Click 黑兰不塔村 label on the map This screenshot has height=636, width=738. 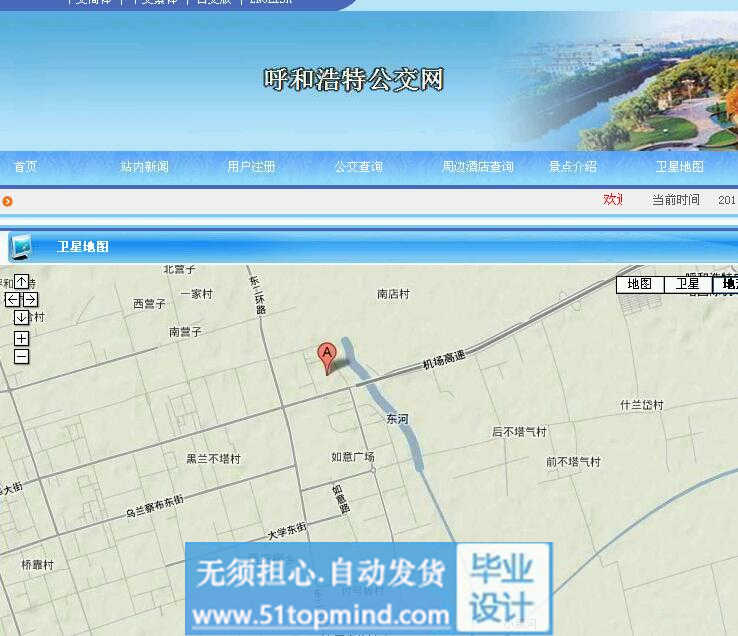pos(214,459)
